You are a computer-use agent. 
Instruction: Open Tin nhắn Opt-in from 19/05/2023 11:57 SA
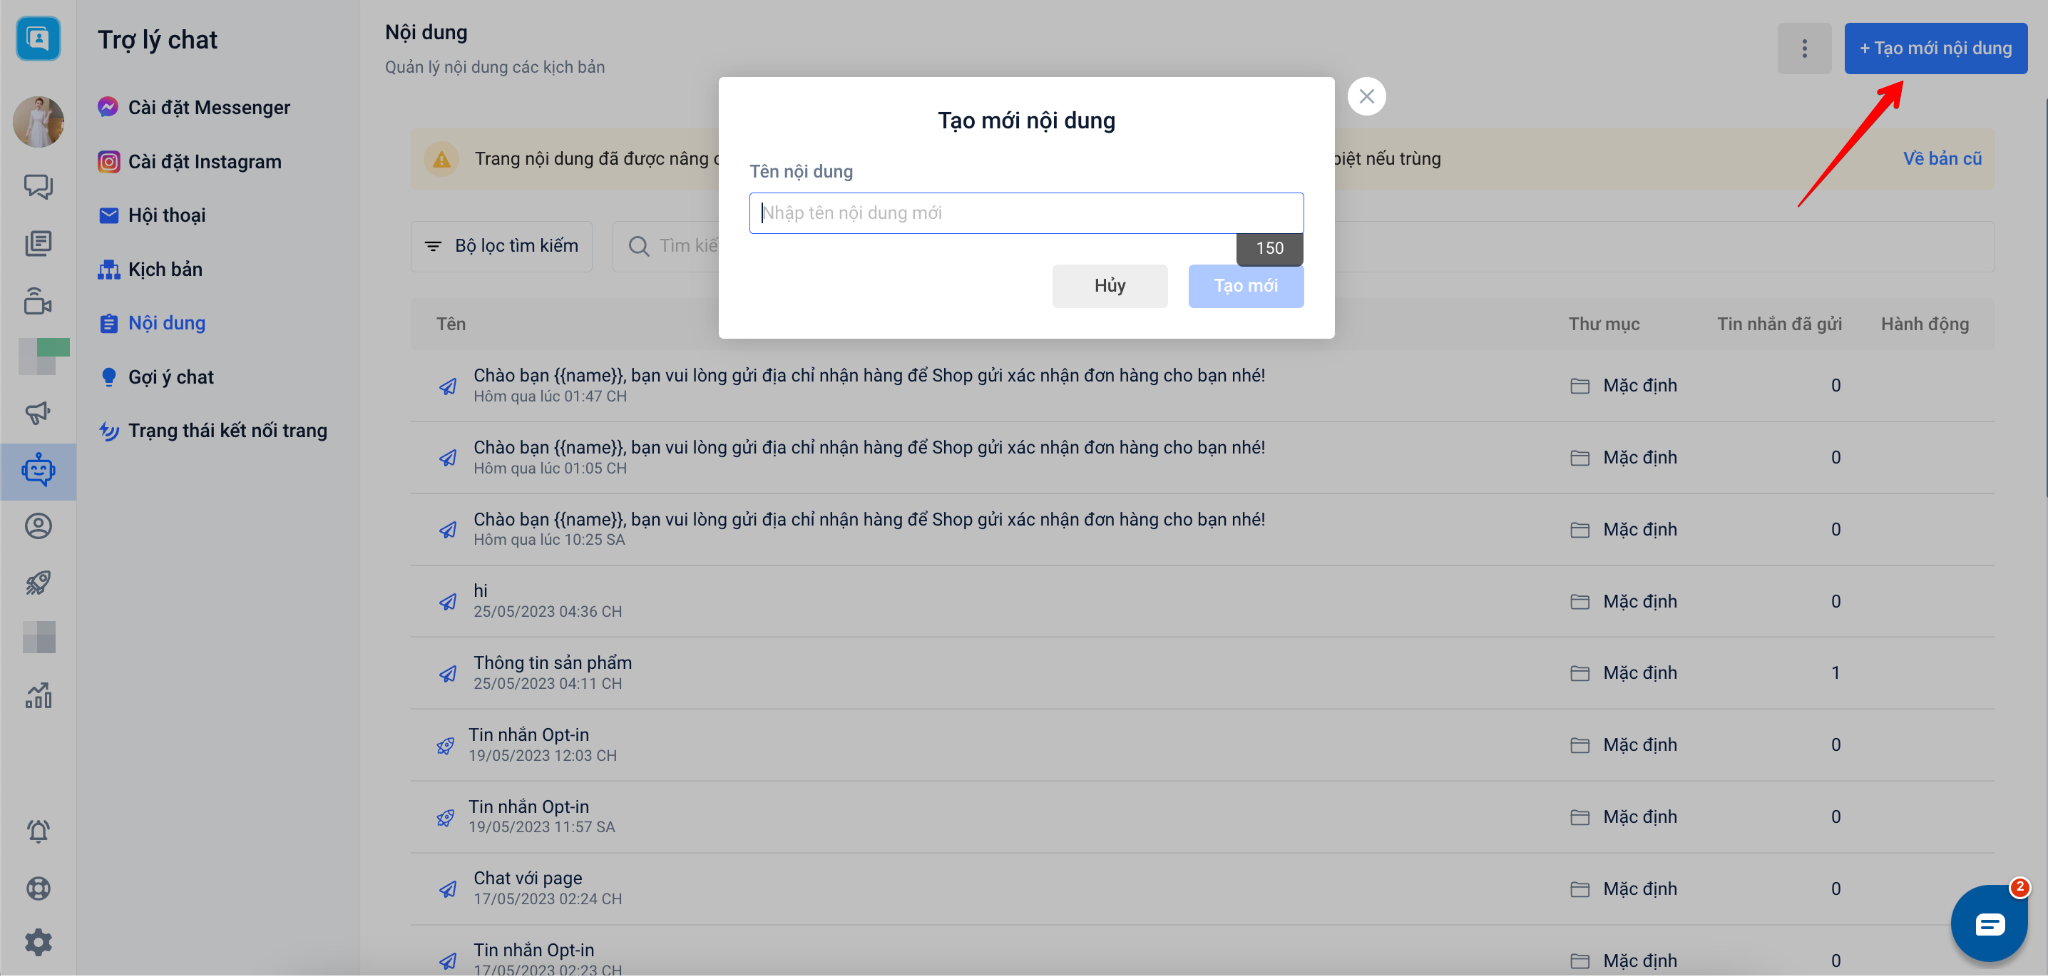1202,817
